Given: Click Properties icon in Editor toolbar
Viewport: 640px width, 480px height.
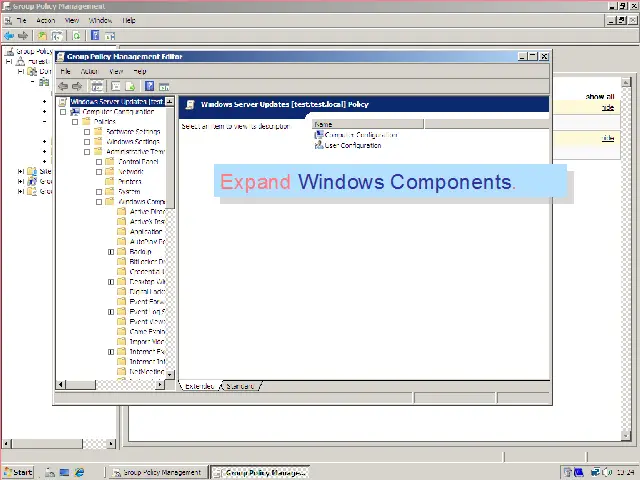Looking at the screenshot, I should point(116,86).
